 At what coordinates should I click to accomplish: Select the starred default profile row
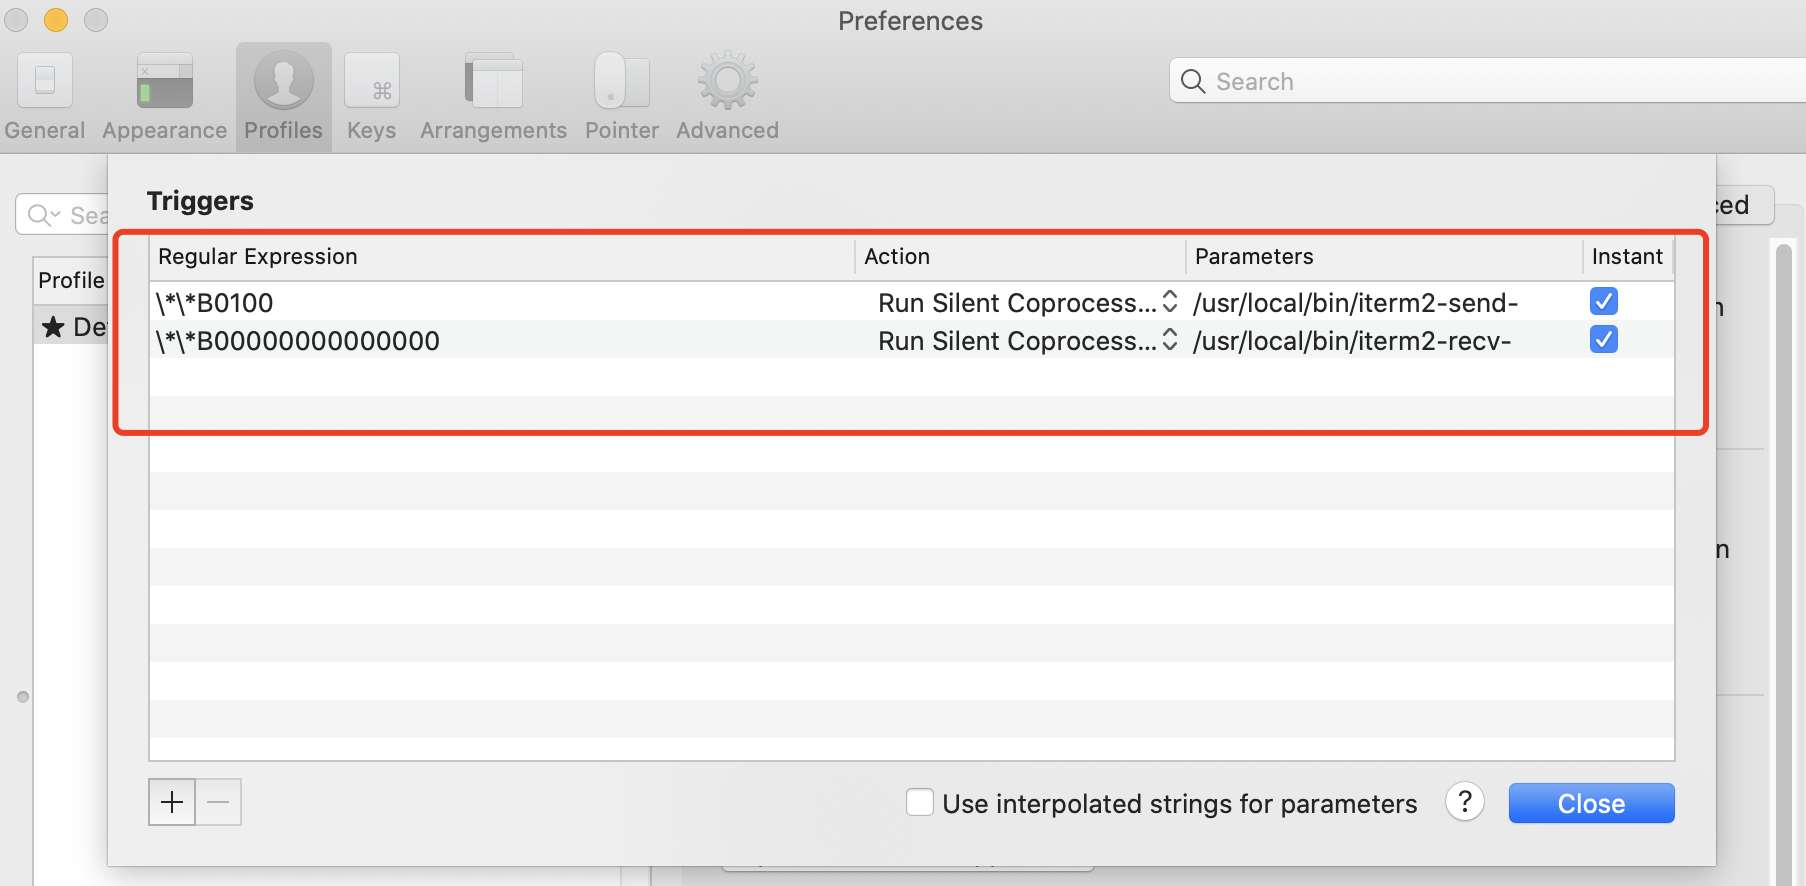point(71,327)
